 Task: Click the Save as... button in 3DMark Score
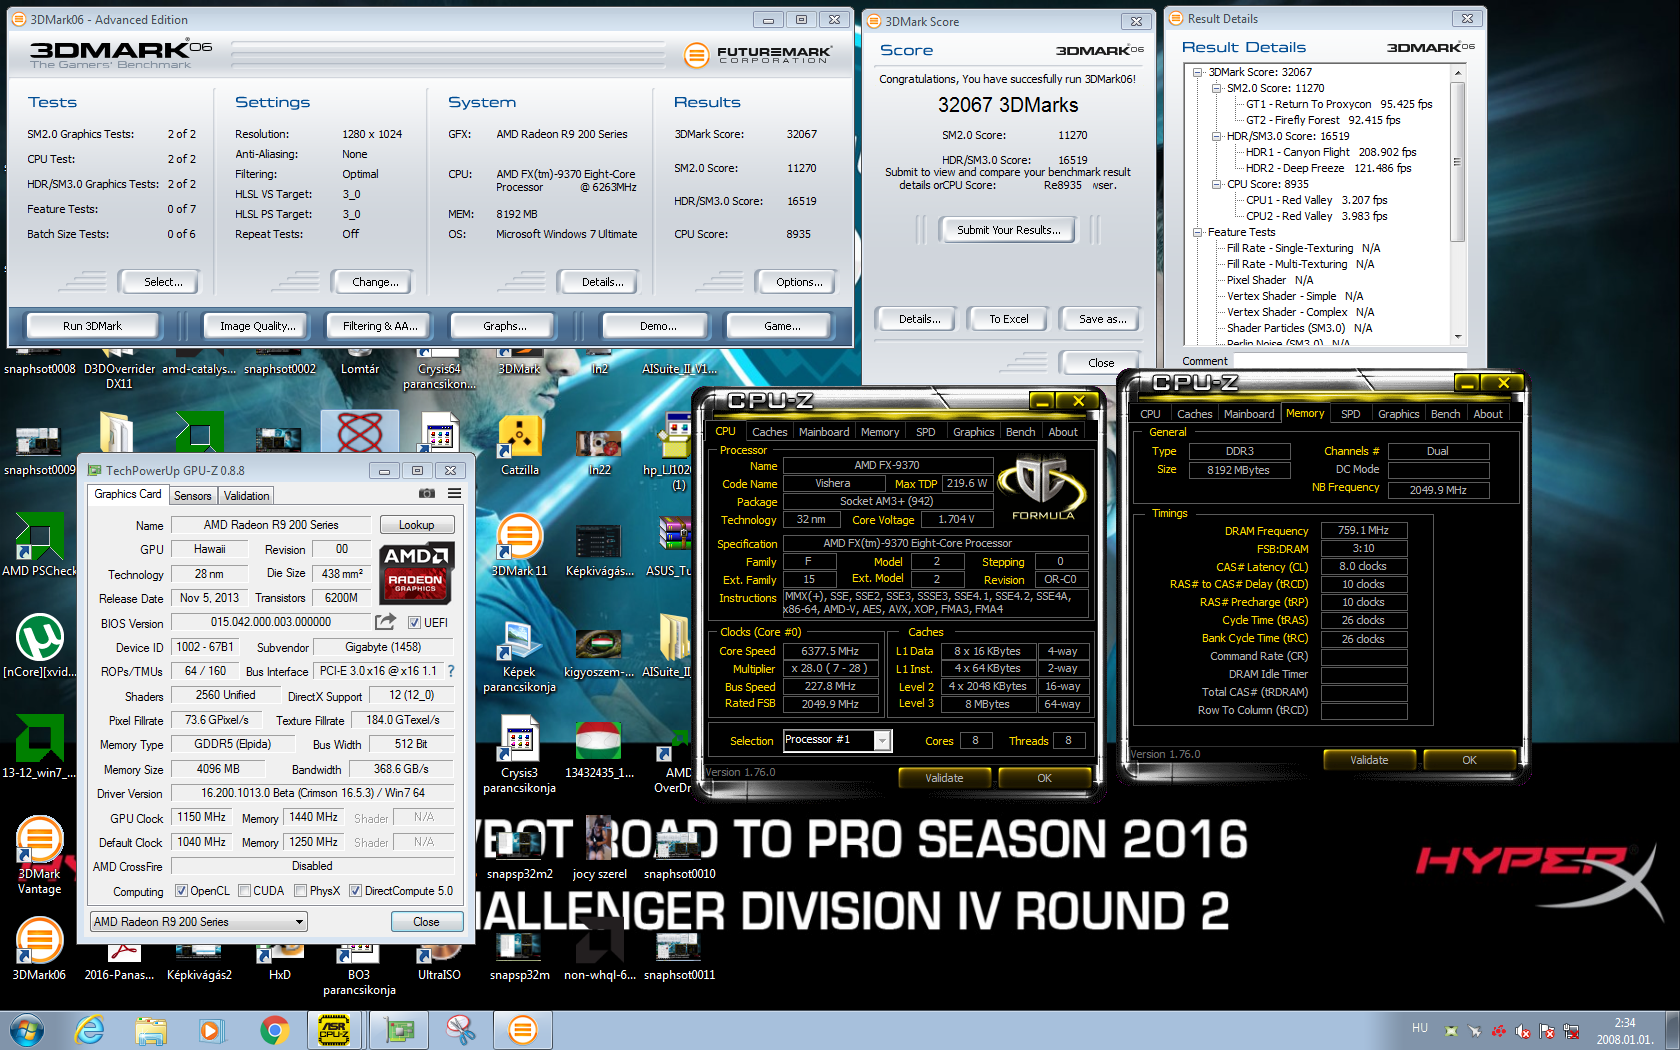pos(1102,319)
